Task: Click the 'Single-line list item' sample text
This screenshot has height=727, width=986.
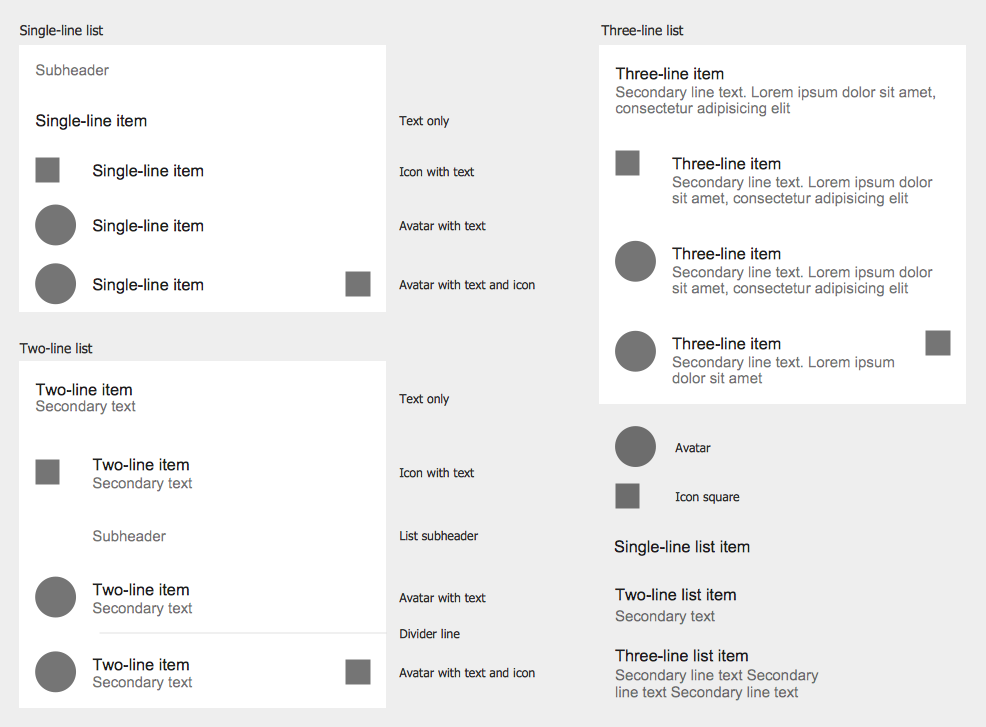Action: pyautogui.click(x=682, y=547)
